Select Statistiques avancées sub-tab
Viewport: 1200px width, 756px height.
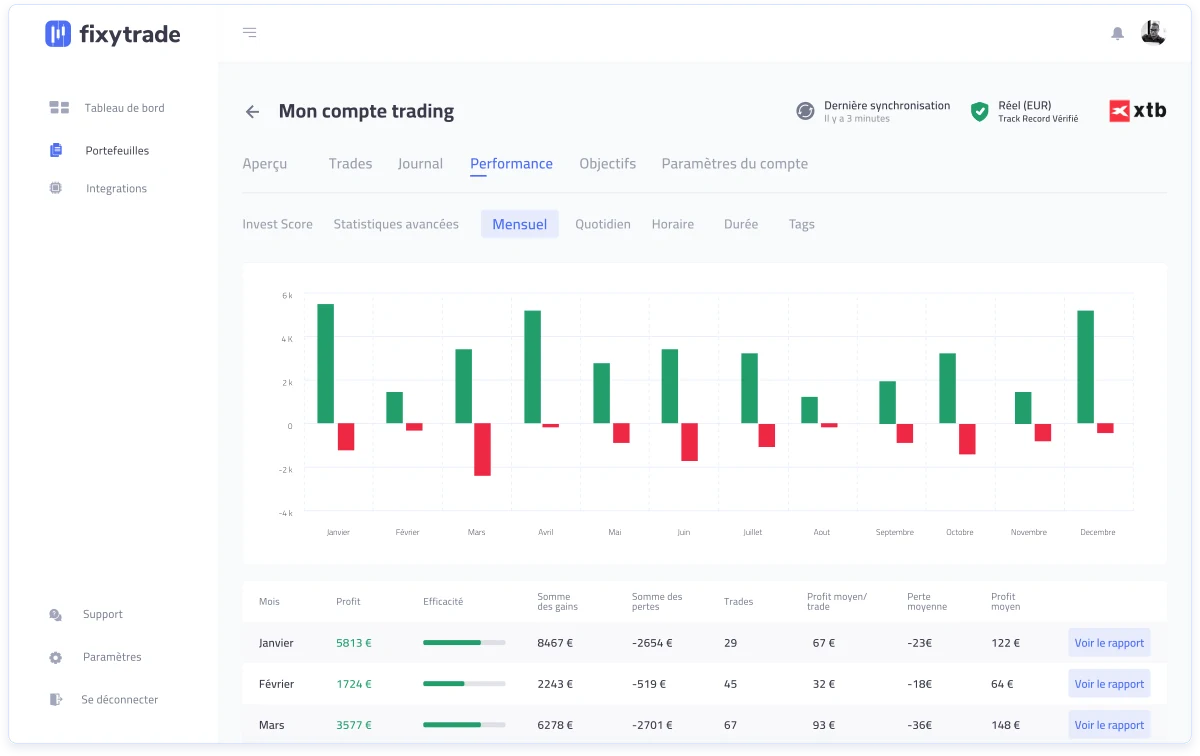(396, 224)
